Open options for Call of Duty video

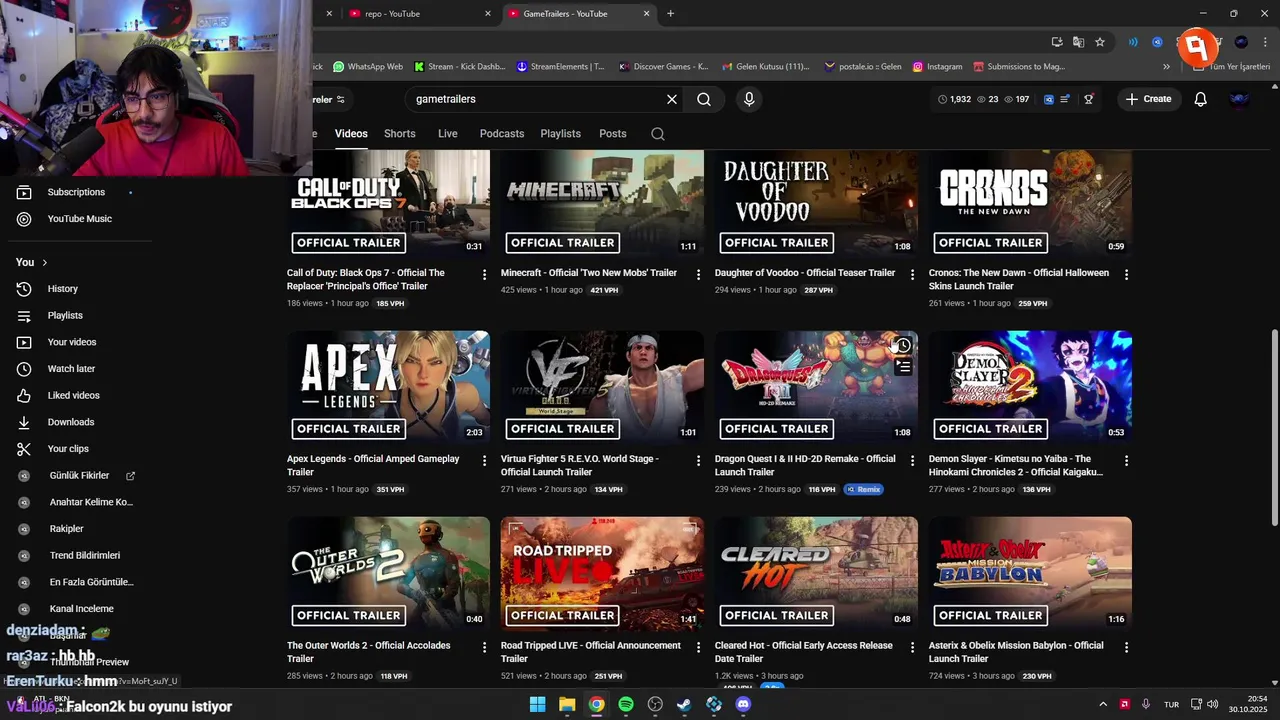(485, 274)
